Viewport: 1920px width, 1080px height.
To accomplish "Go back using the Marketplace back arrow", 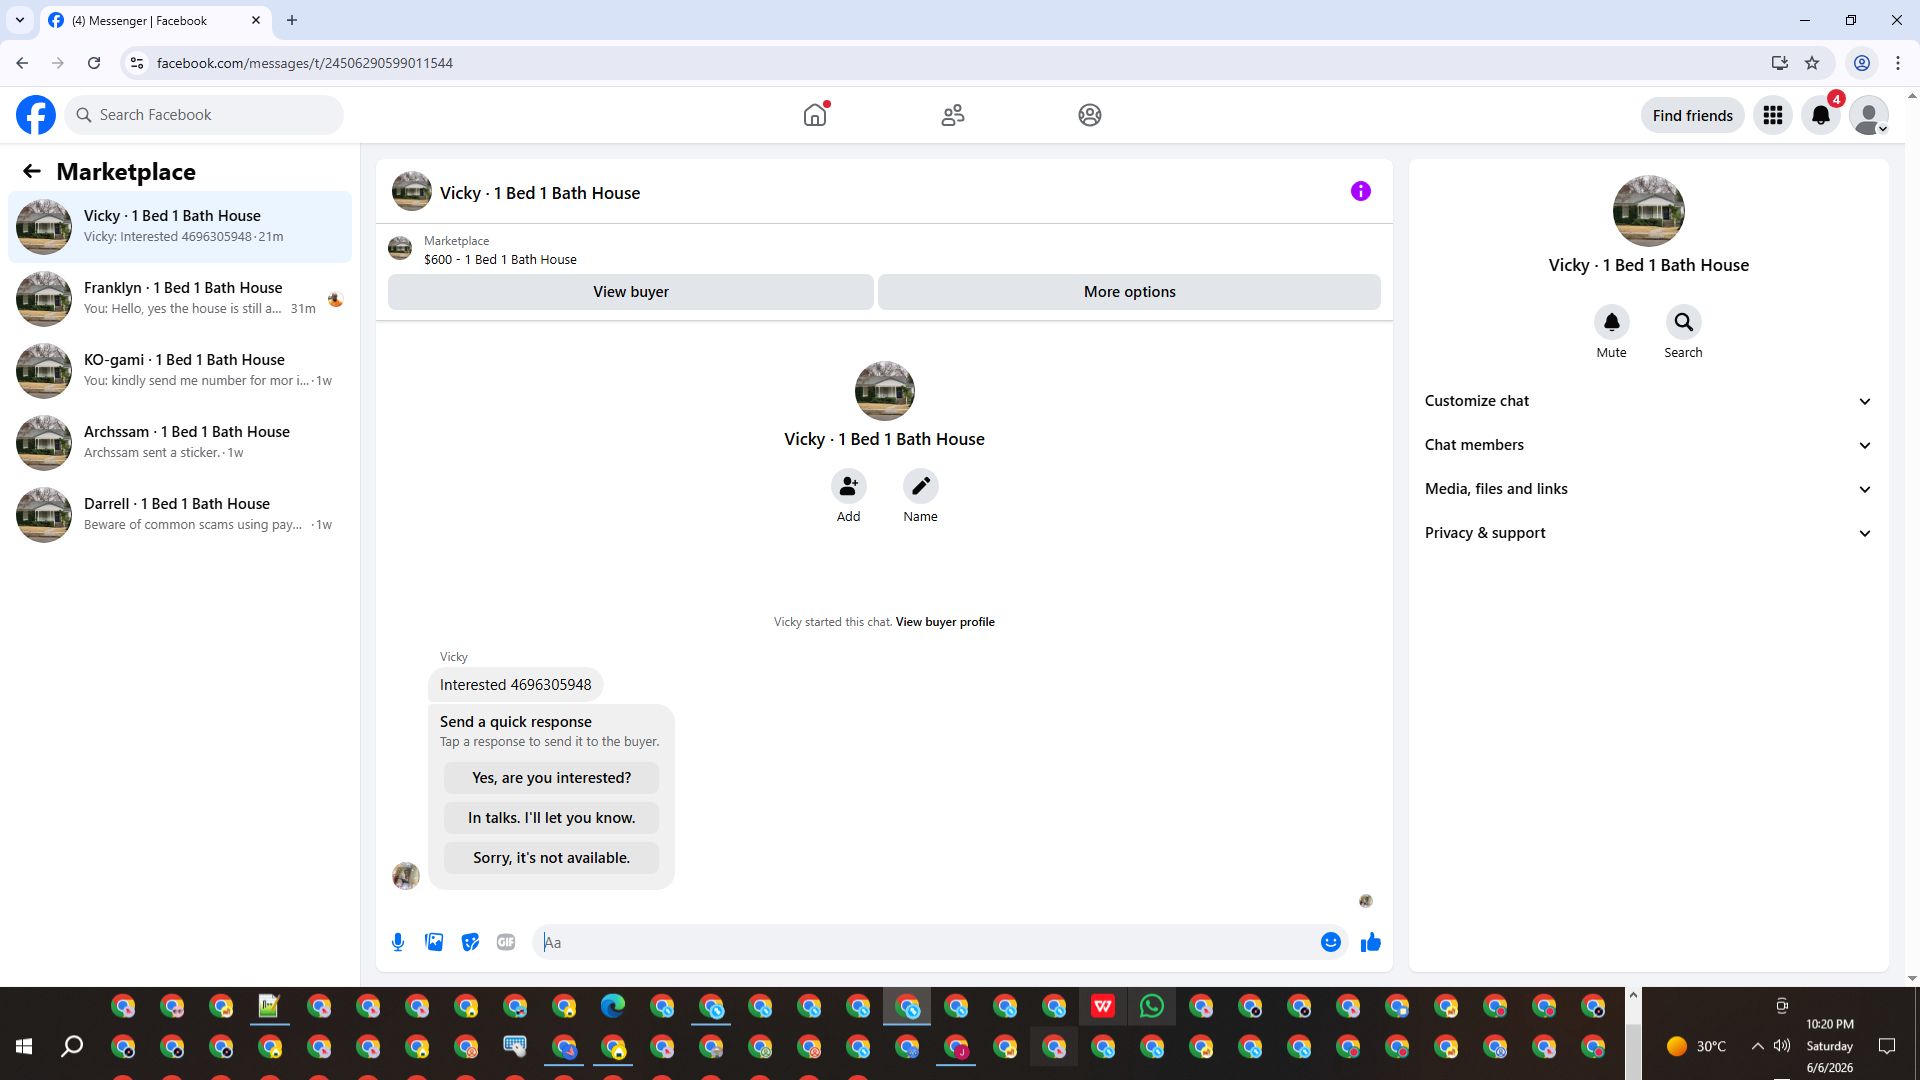I will (x=32, y=171).
